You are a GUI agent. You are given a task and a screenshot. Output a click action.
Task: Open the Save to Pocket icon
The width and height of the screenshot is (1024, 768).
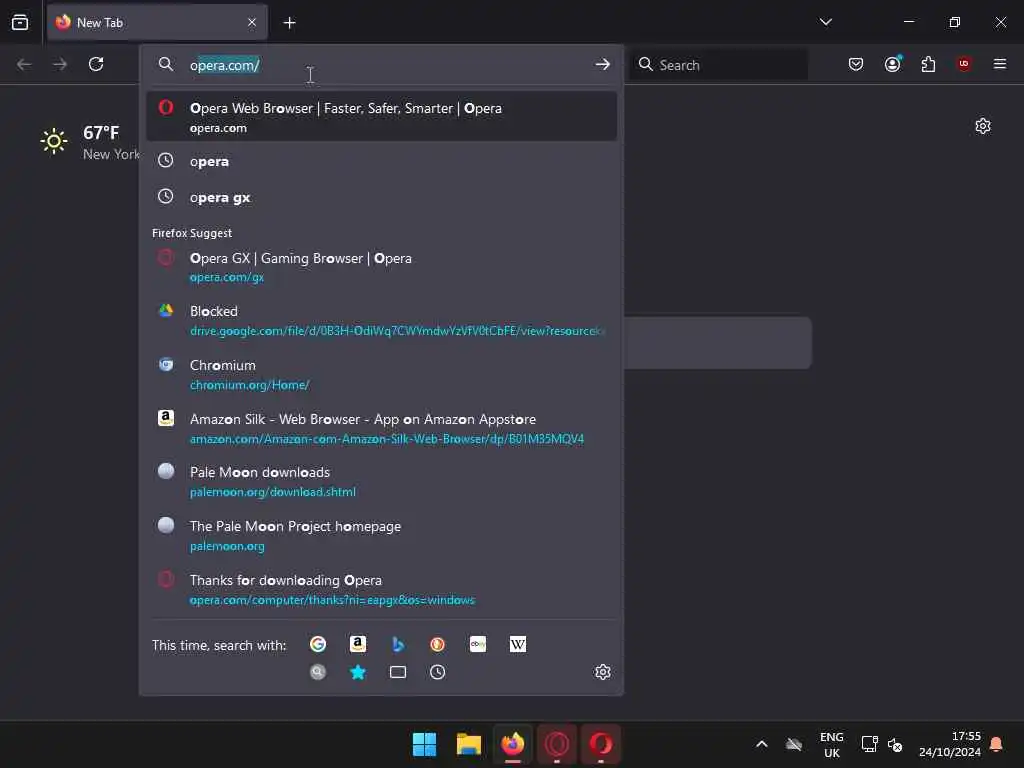(856, 64)
